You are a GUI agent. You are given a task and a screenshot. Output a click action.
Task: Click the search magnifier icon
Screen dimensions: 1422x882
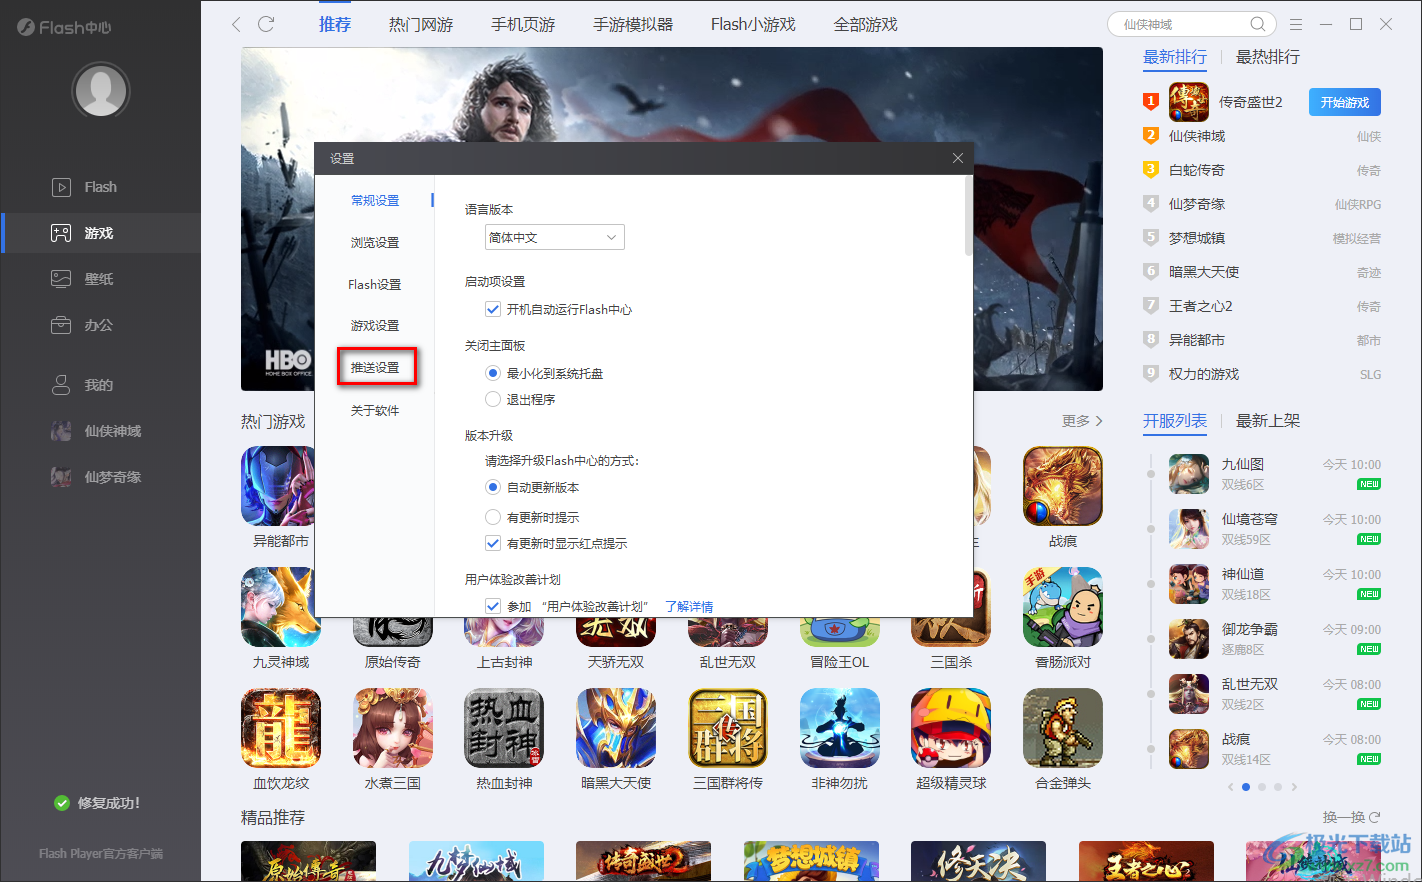click(1258, 24)
